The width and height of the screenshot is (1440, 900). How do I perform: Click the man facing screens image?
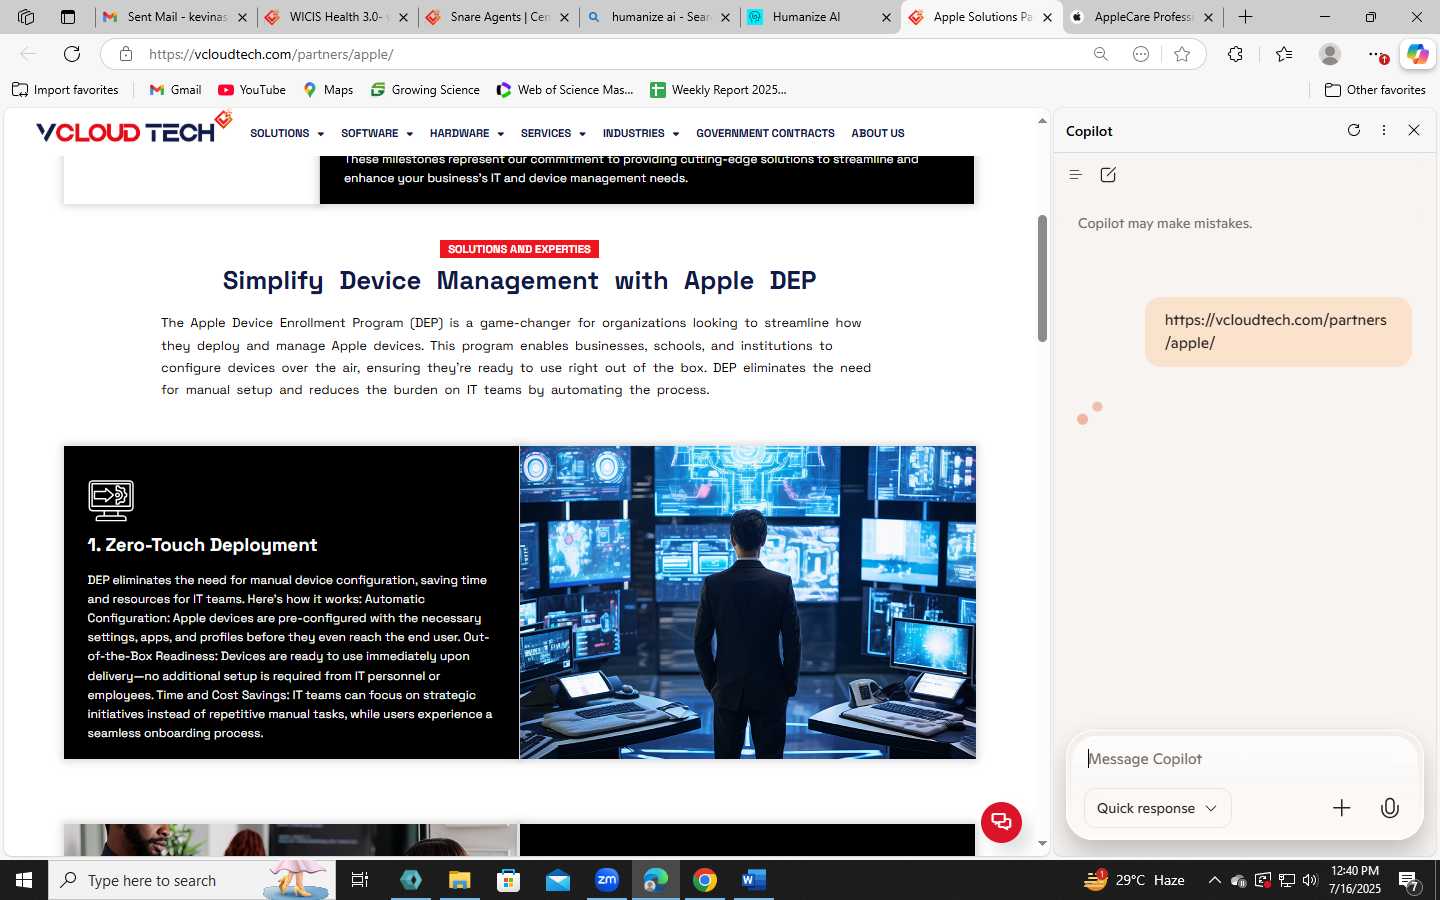coord(748,602)
